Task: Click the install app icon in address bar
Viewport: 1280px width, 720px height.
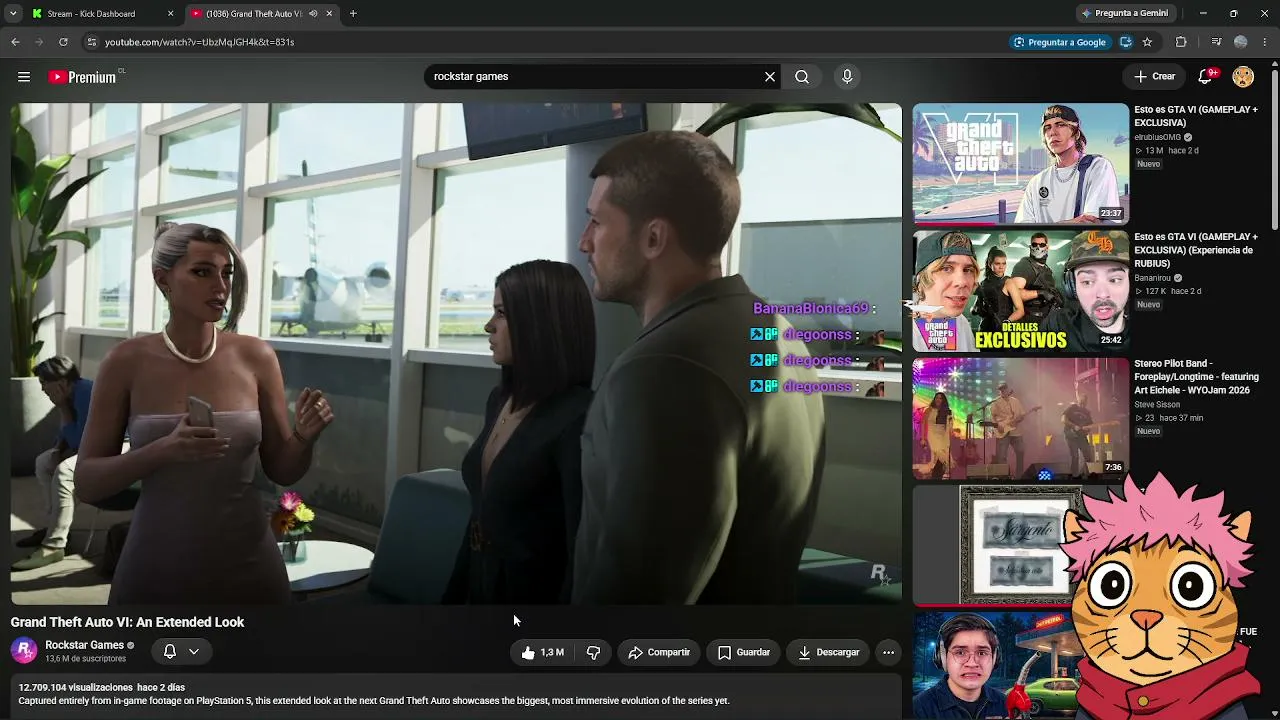Action: point(1126,42)
